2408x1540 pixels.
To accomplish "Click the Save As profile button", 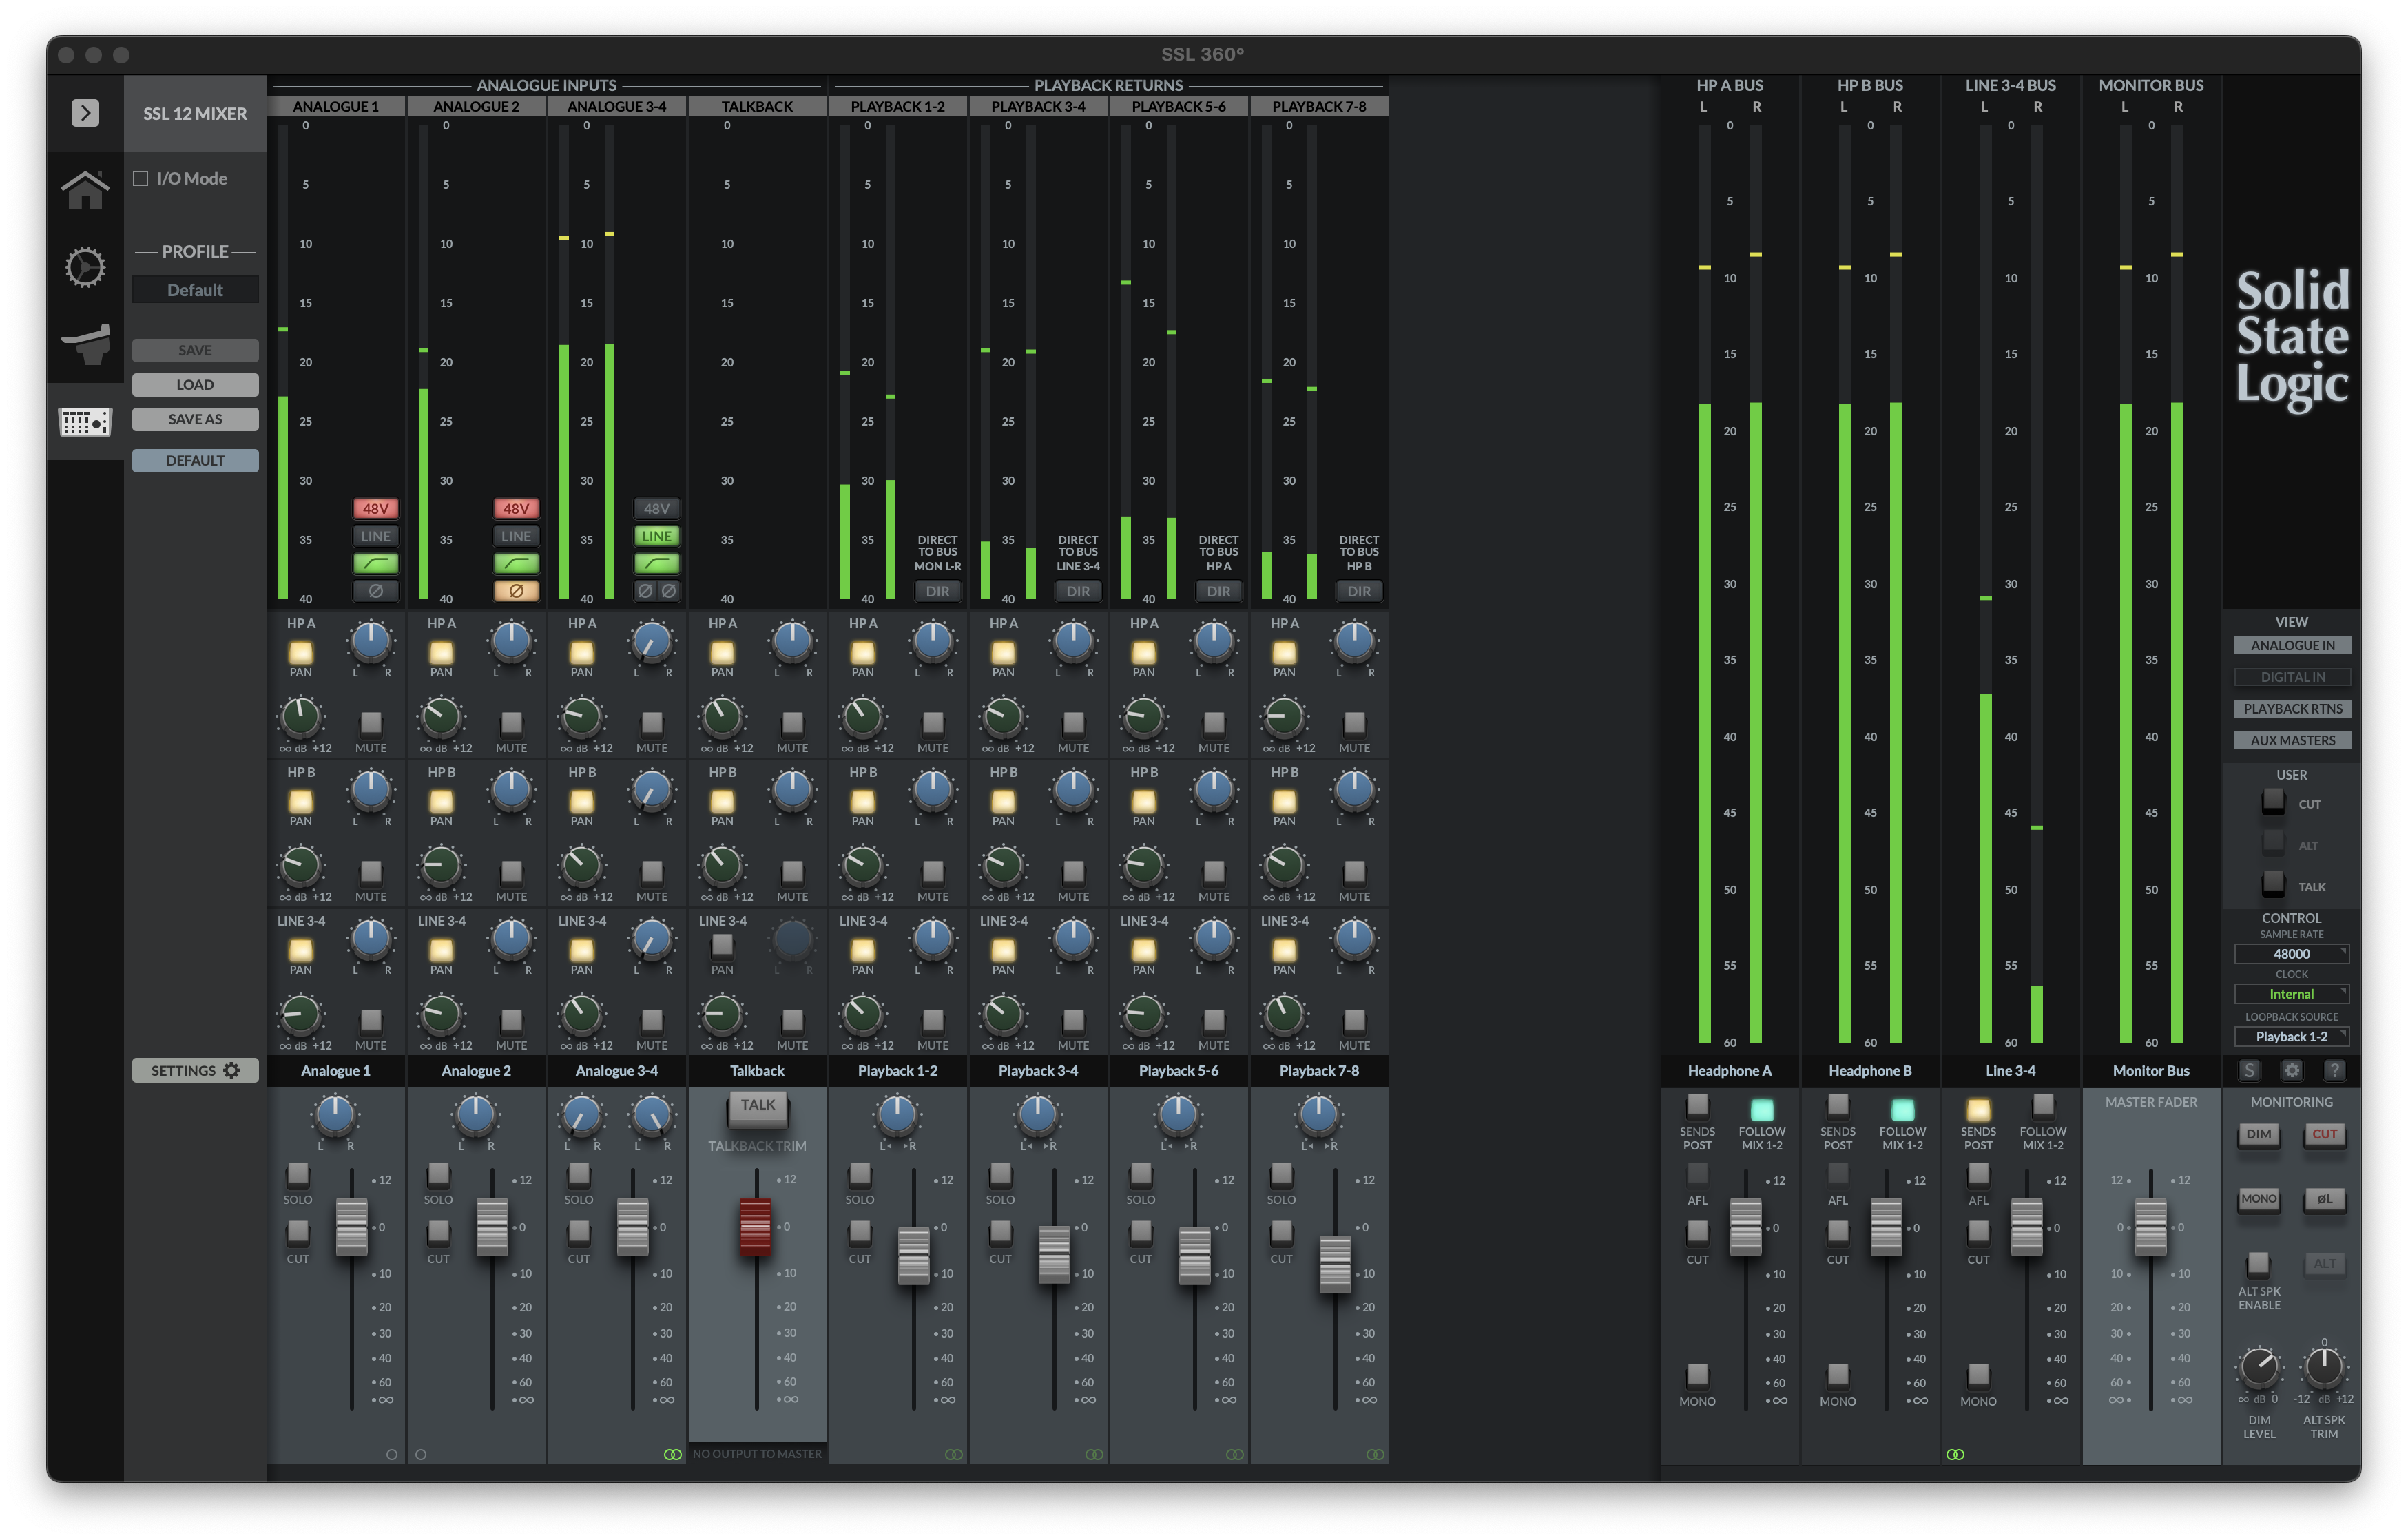I will point(195,419).
